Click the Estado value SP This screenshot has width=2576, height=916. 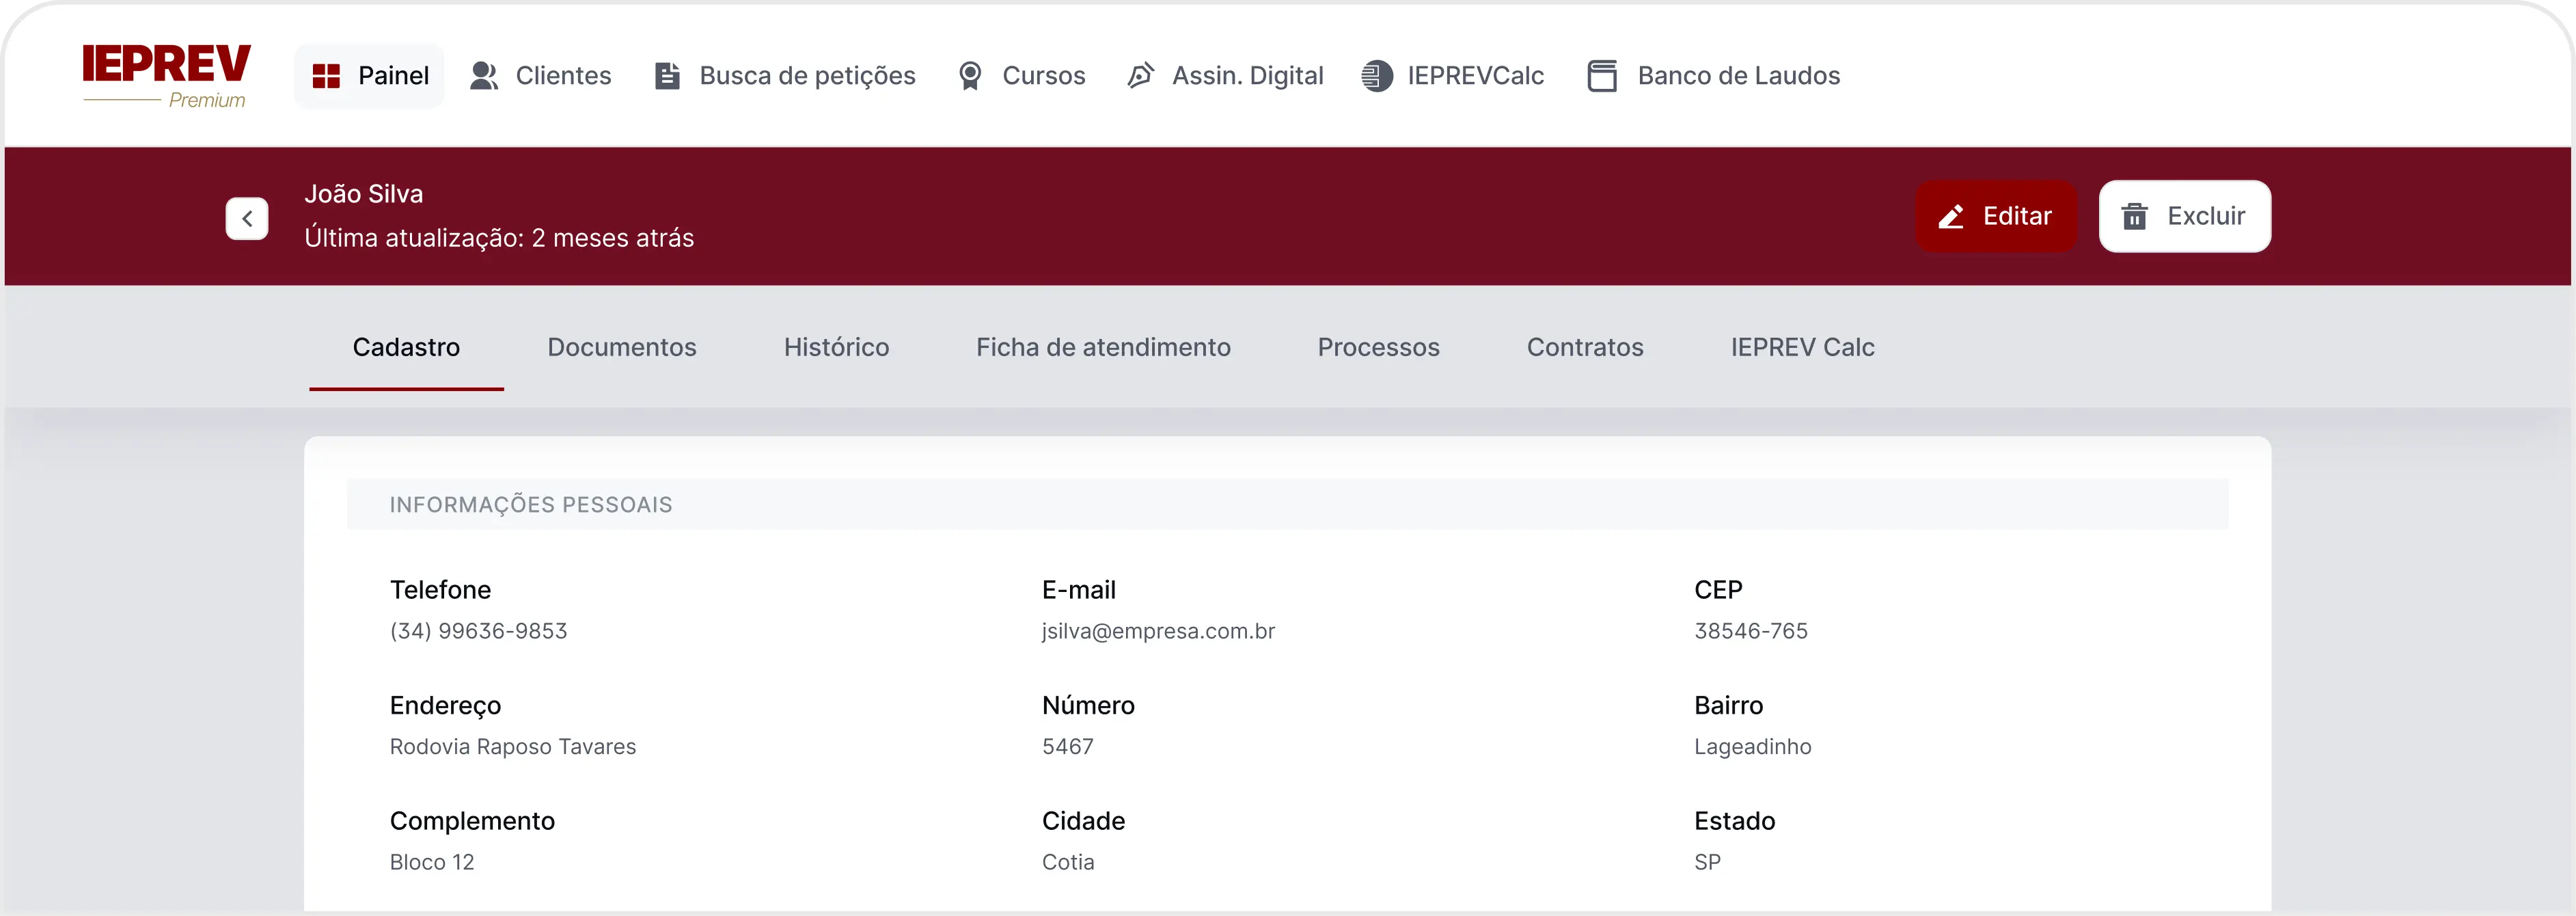1707,862
